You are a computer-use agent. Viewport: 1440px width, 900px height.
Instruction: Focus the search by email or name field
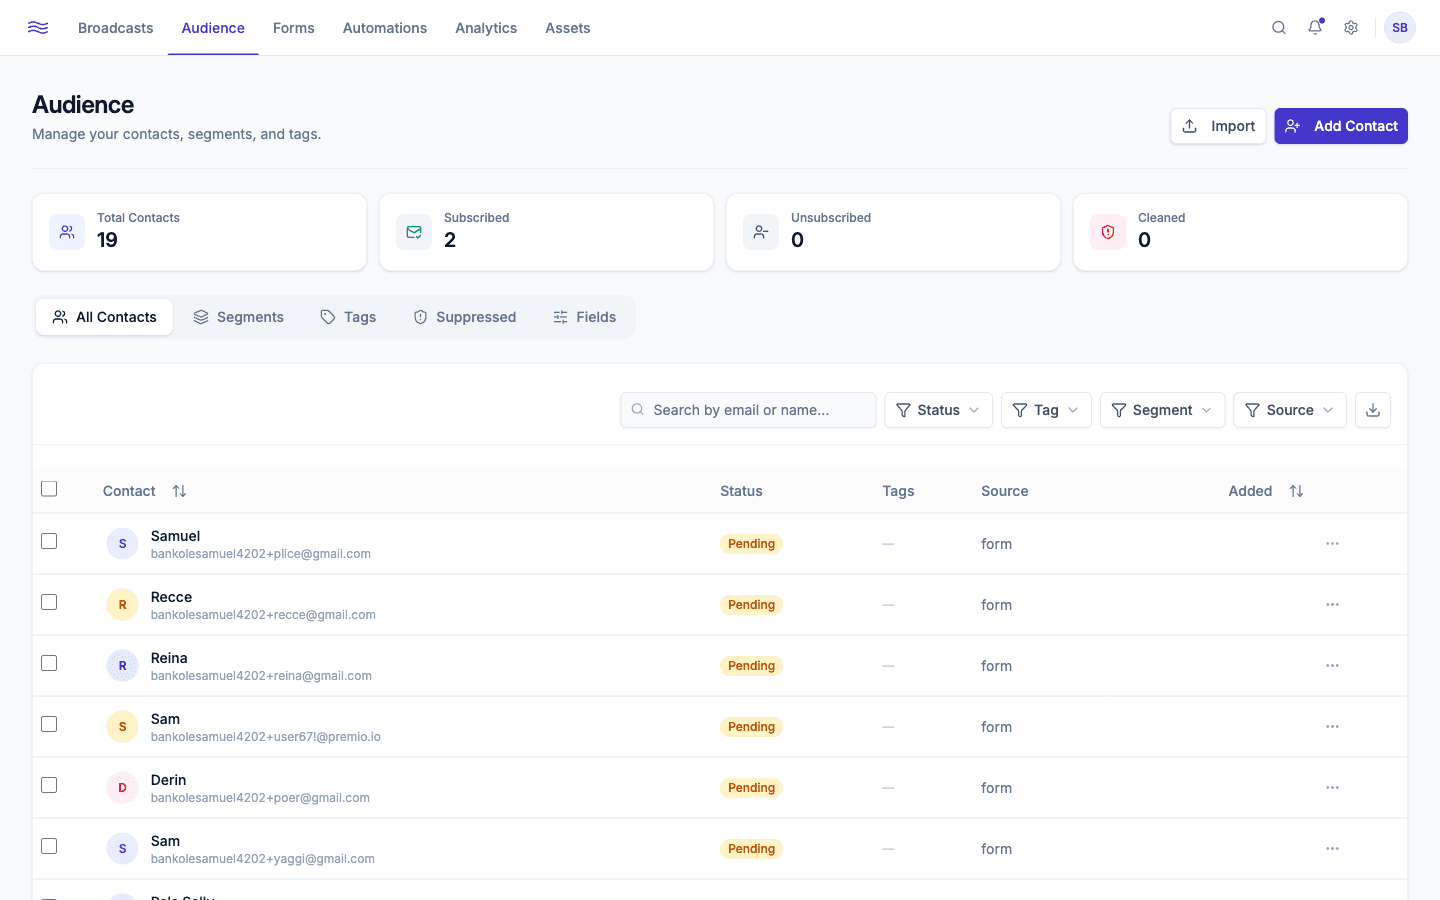(x=748, y=410)
